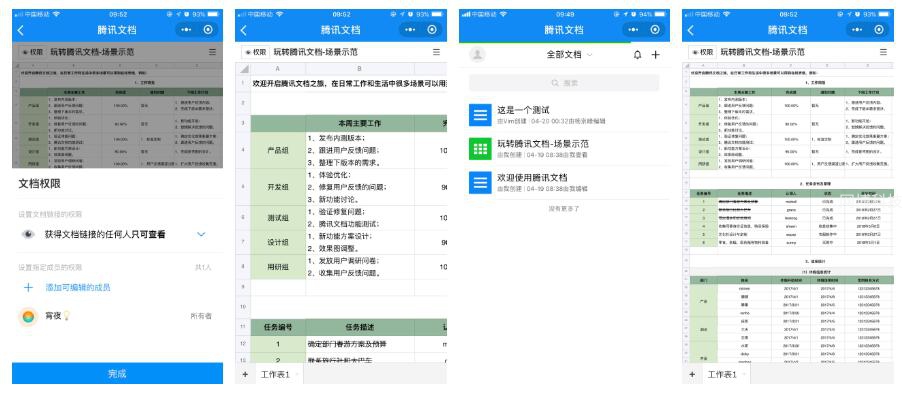Tap 共1人 member count text
Viewport: 905px width, 400px height.
203,267
